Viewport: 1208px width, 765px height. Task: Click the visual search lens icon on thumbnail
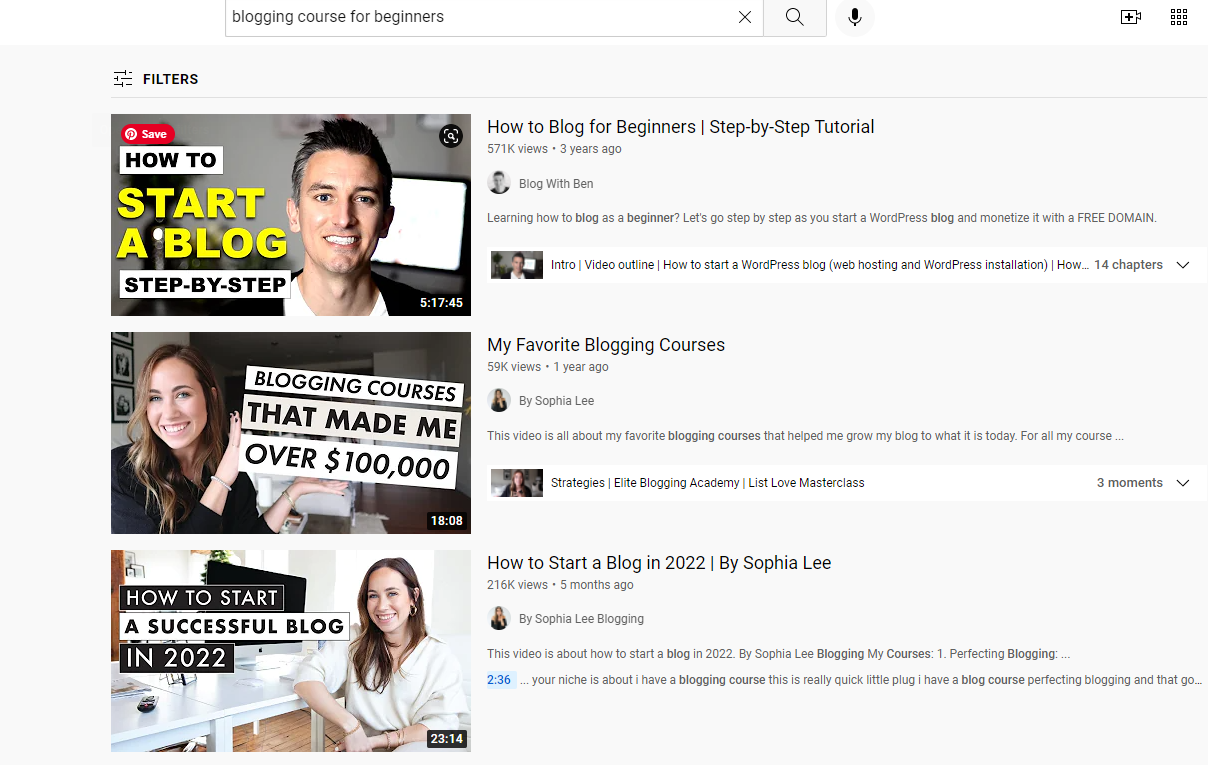coord(451,136)
